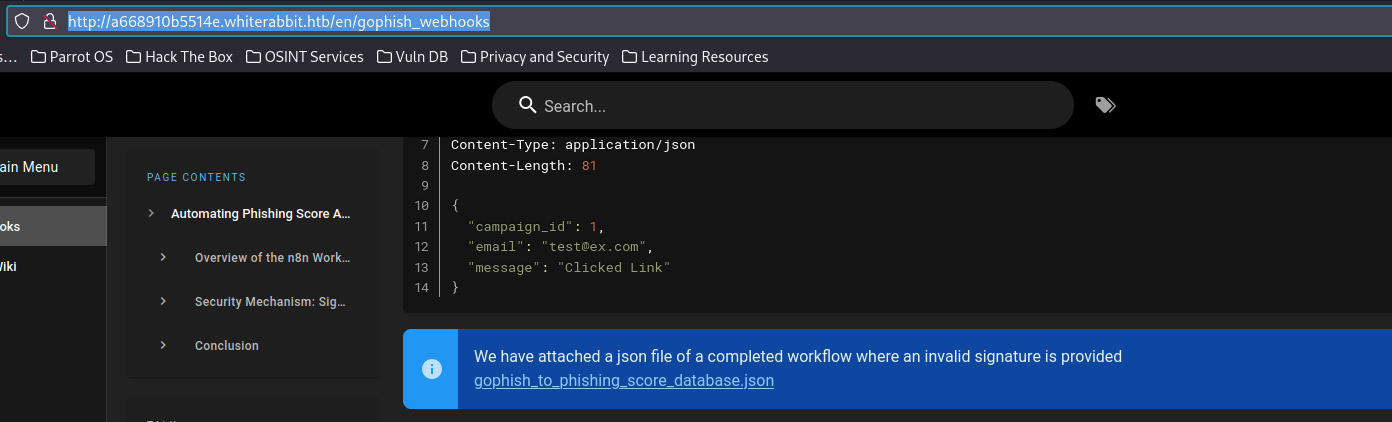The height and width of the screenshot is (422, 1392).
Task: Expand Security Mechanism section chevron
Action: [x=163, y=301]
